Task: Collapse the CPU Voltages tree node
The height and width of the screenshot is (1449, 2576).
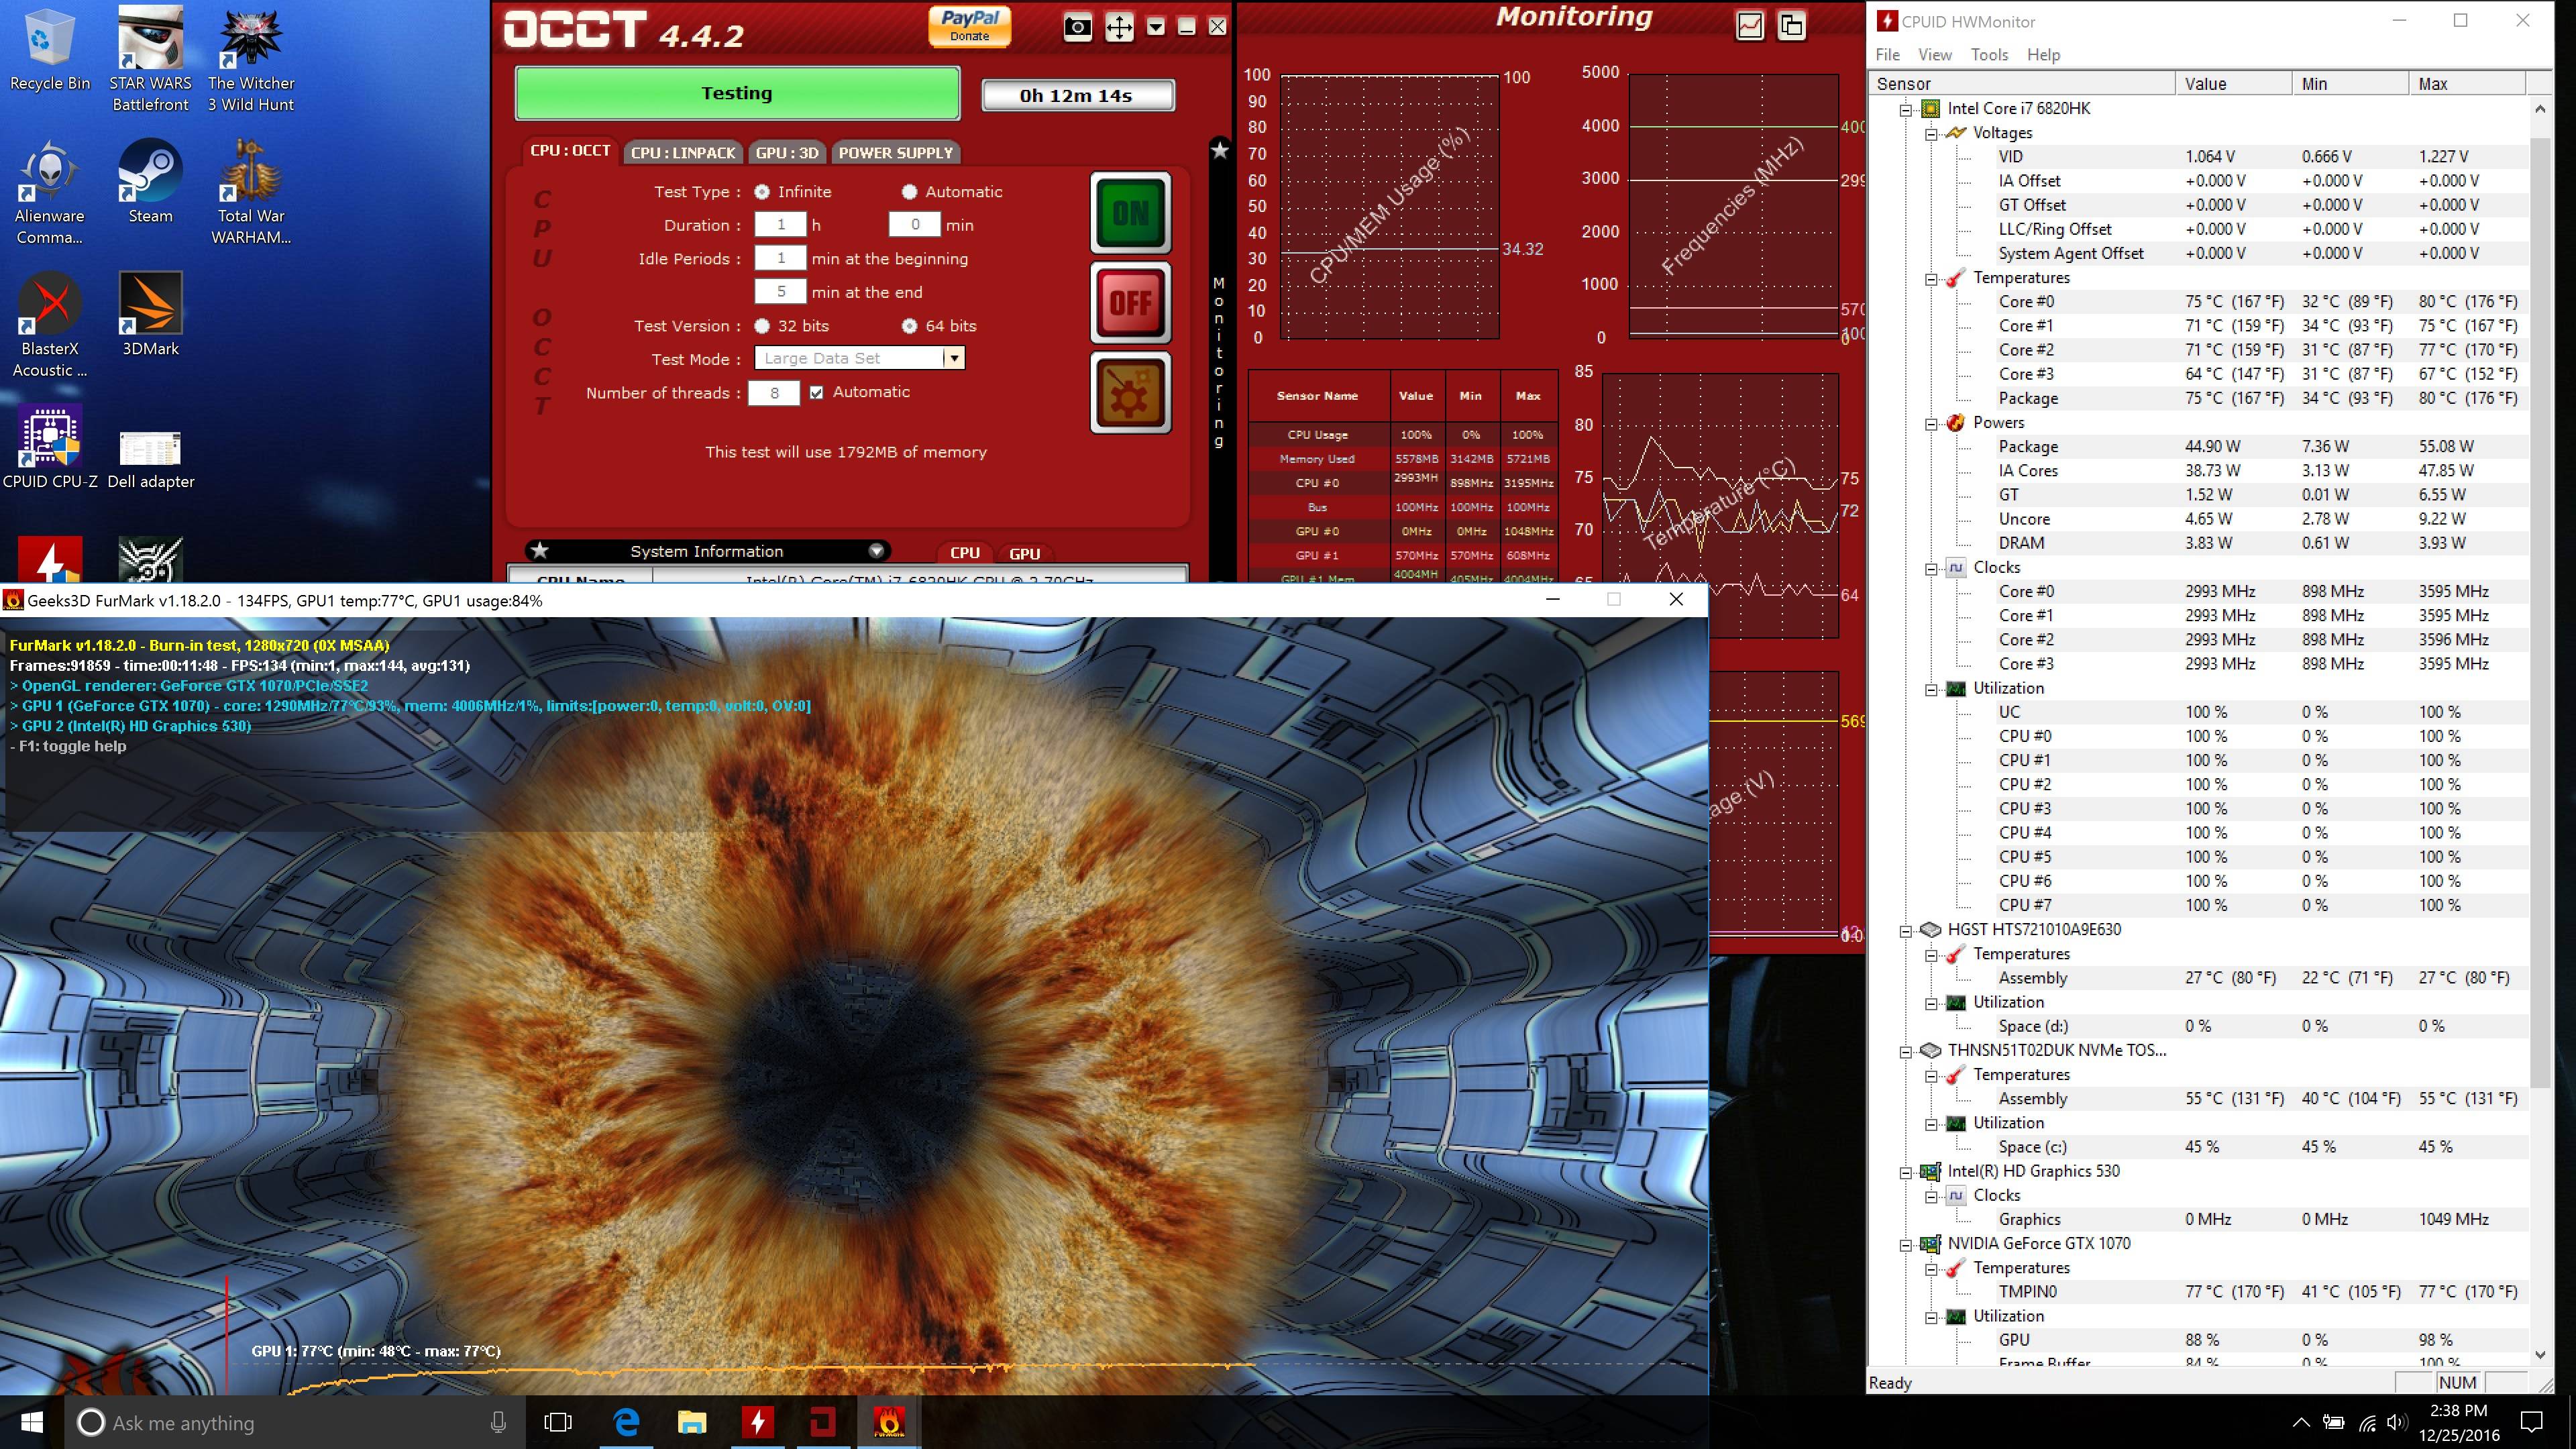Action: [x=1931, y=133]
